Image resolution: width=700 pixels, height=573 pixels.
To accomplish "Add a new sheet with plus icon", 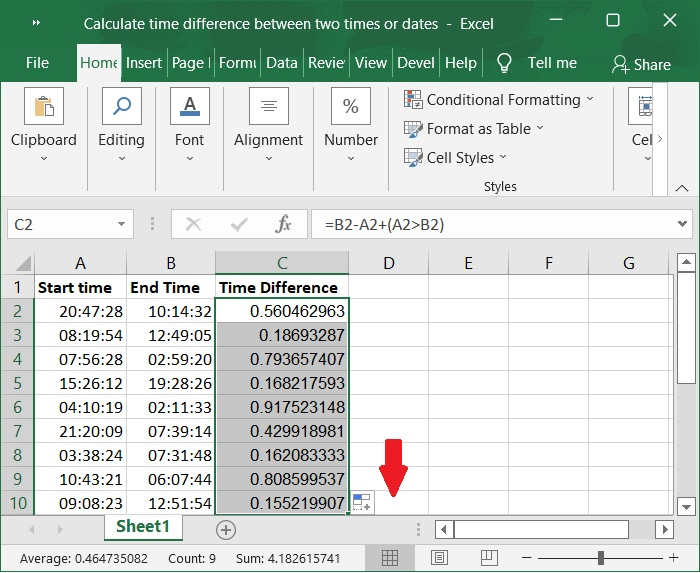I will 226,529.
